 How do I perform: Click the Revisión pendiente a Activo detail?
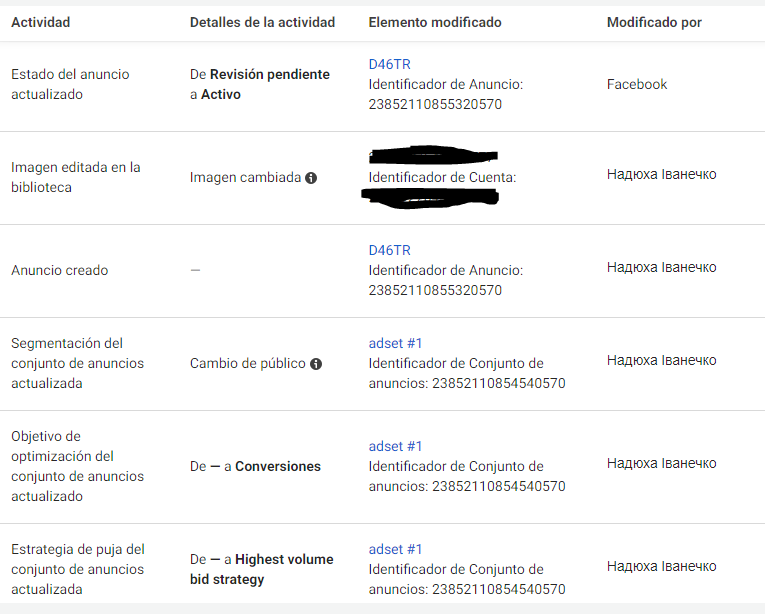pyautogui.click(x=260, y=84)
